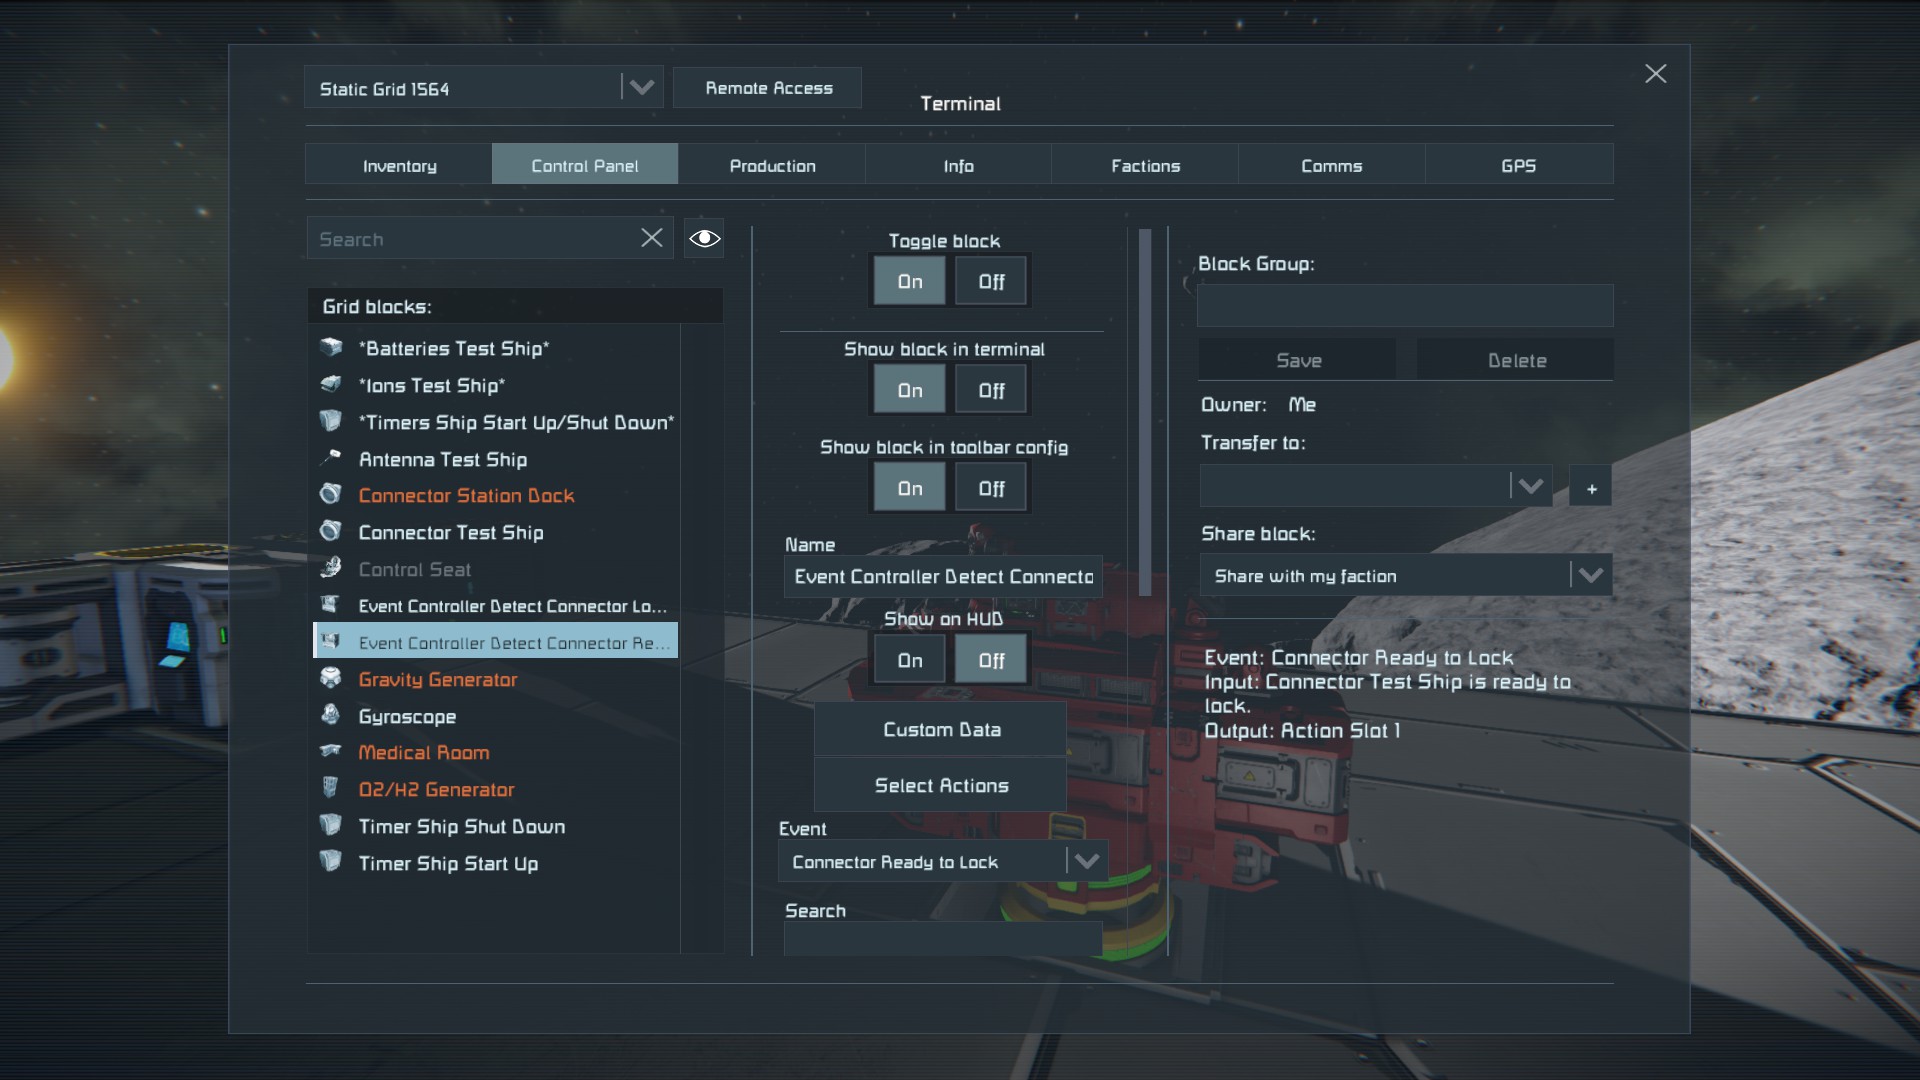Click the Select Actions button
The height and width of the screenshot is (1080, 1920).
tap(941, 785)
